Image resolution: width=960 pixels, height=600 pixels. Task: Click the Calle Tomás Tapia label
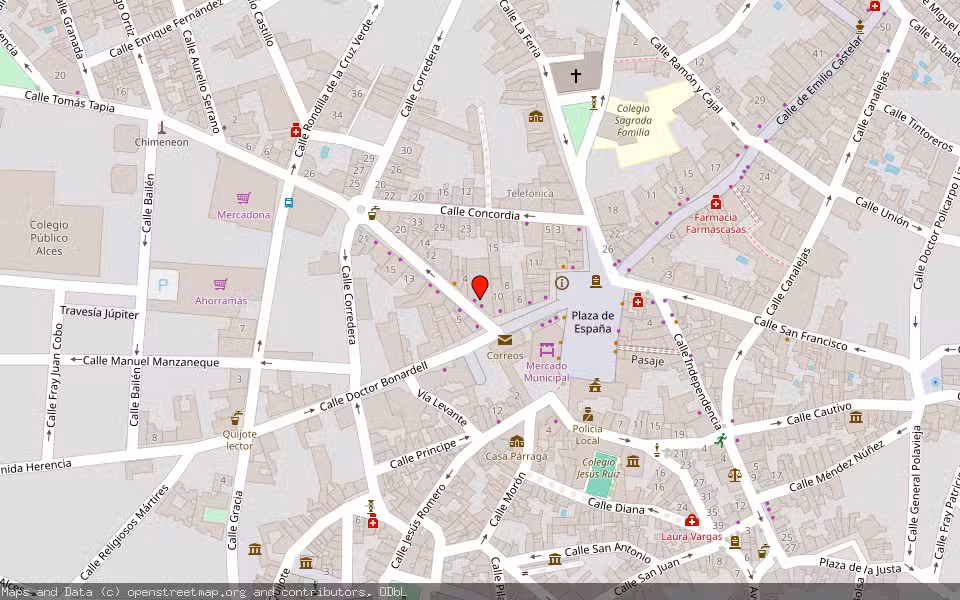tap(70, 102)
